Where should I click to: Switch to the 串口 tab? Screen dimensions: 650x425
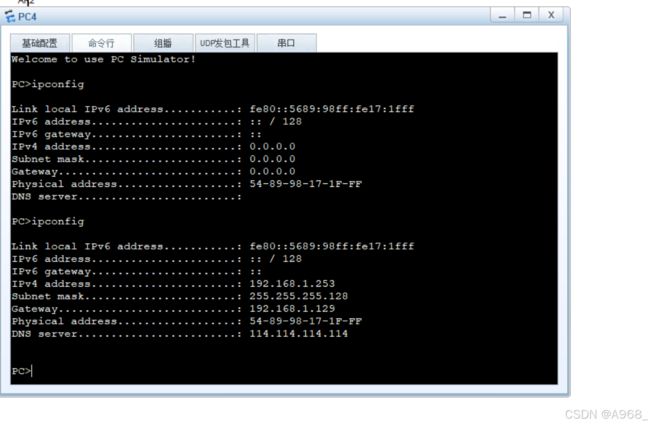[286, 43]
